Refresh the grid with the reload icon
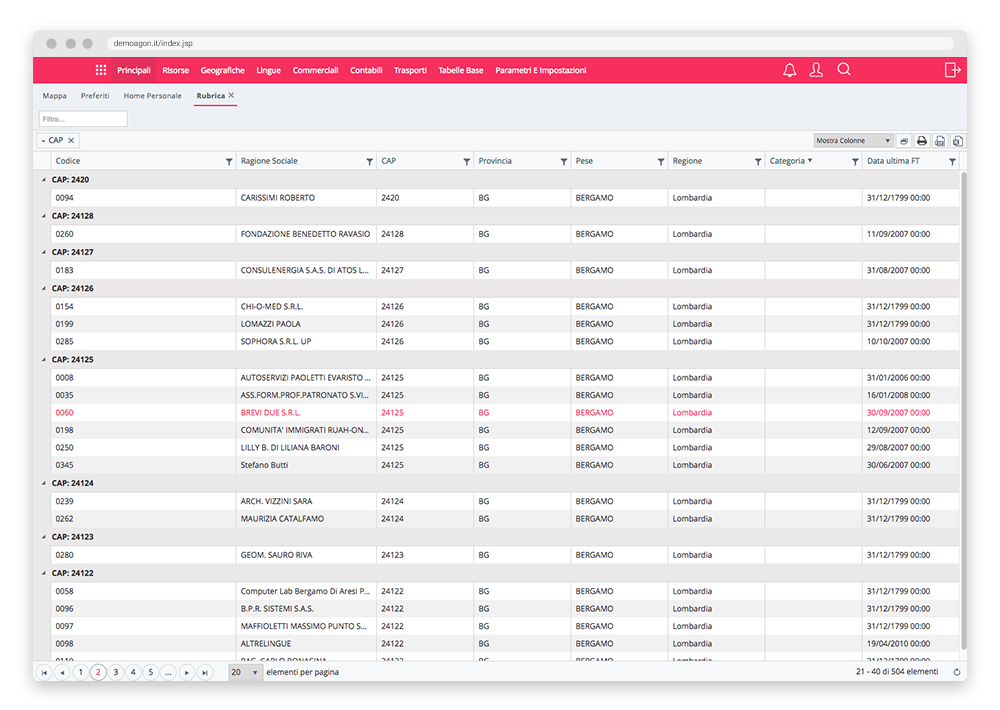 (957, 672)
